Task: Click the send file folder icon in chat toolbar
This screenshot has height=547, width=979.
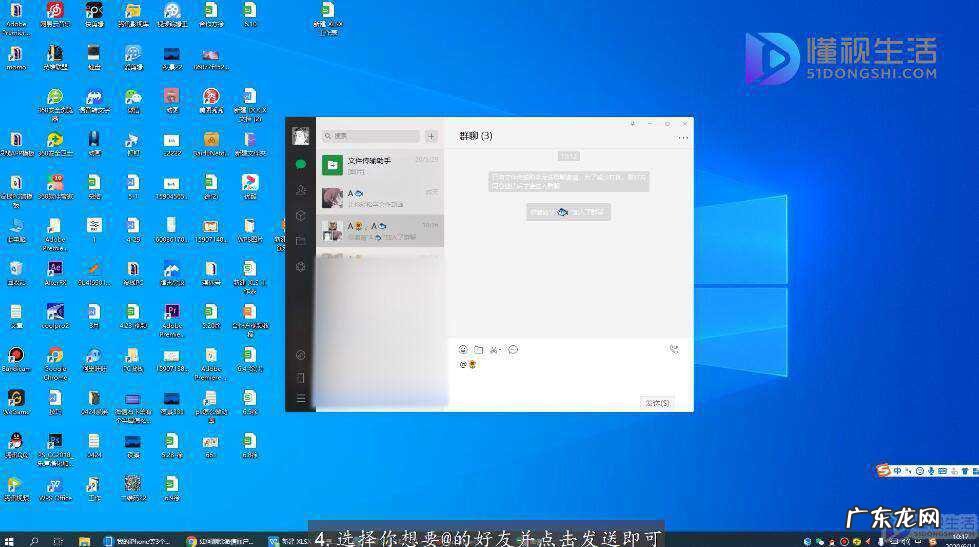Action: 478,350
